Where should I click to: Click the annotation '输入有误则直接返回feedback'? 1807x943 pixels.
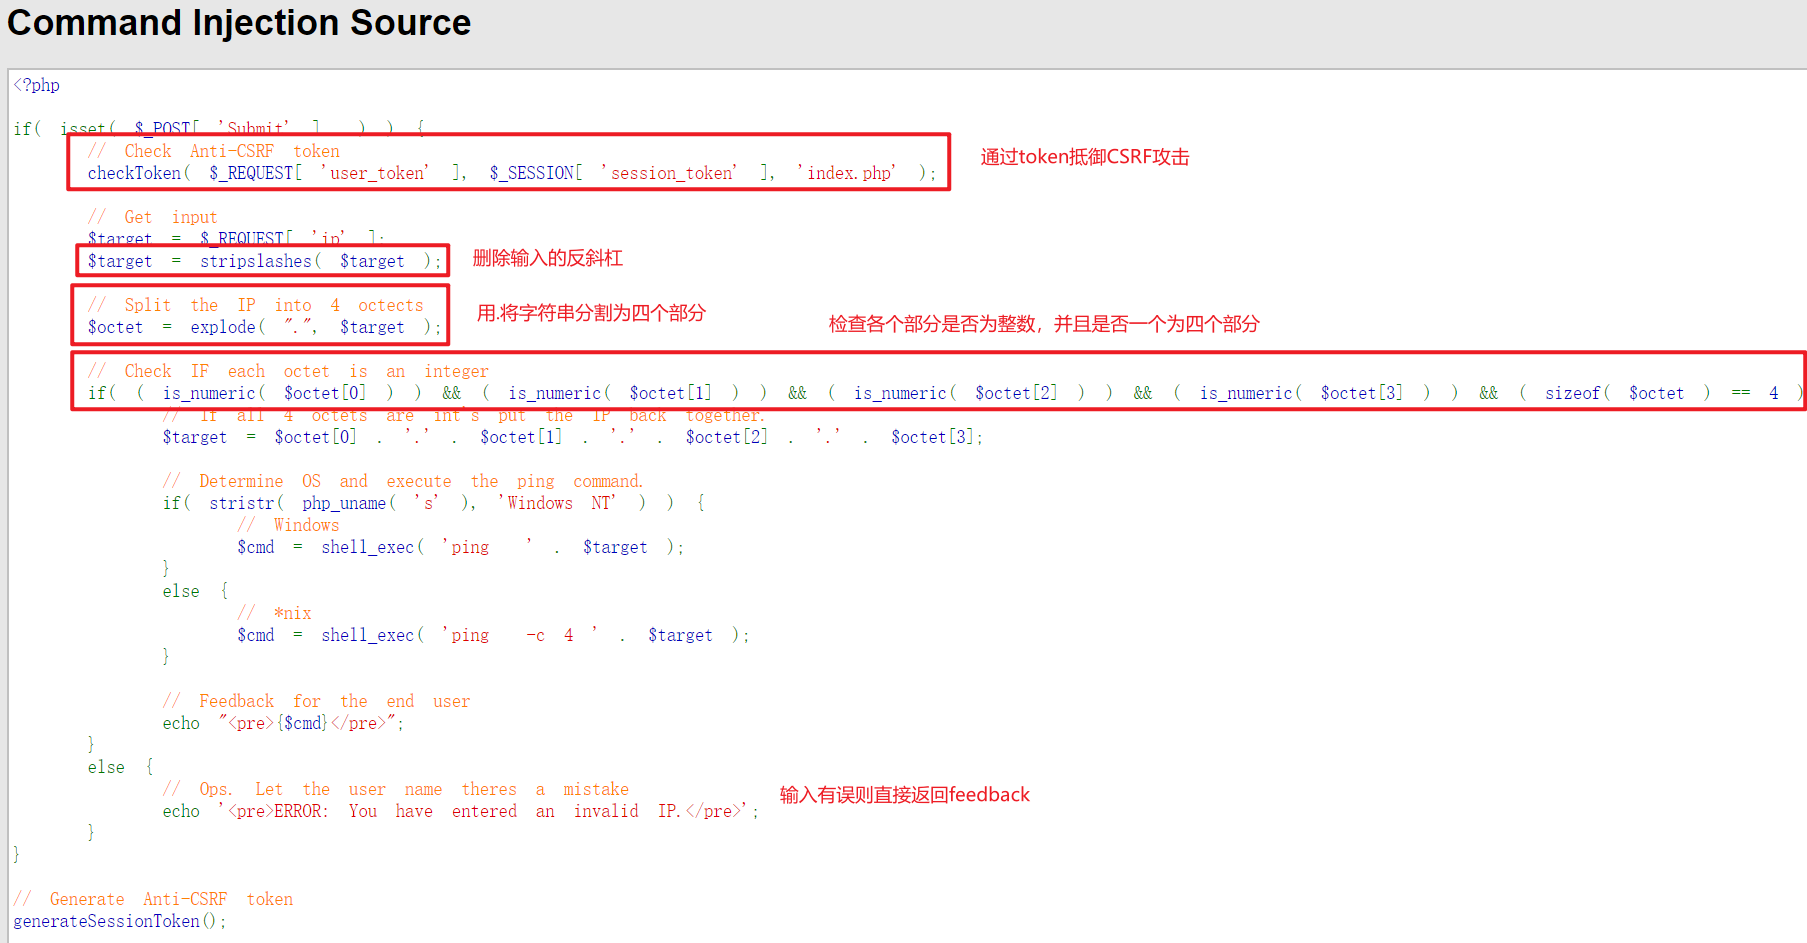pos(905,795)
